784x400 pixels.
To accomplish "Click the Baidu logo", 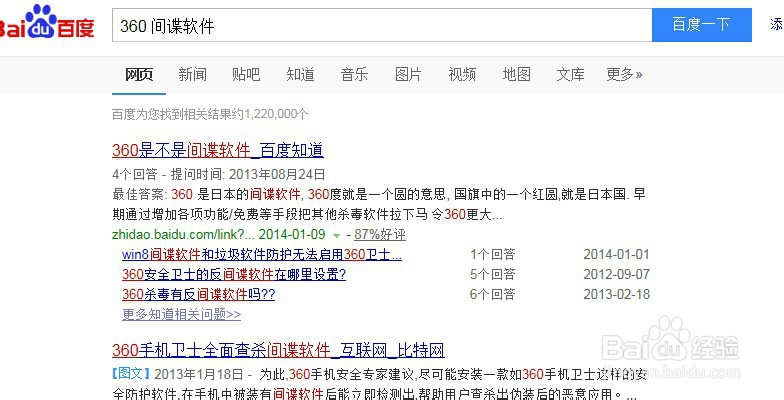I will pos(48,22).
